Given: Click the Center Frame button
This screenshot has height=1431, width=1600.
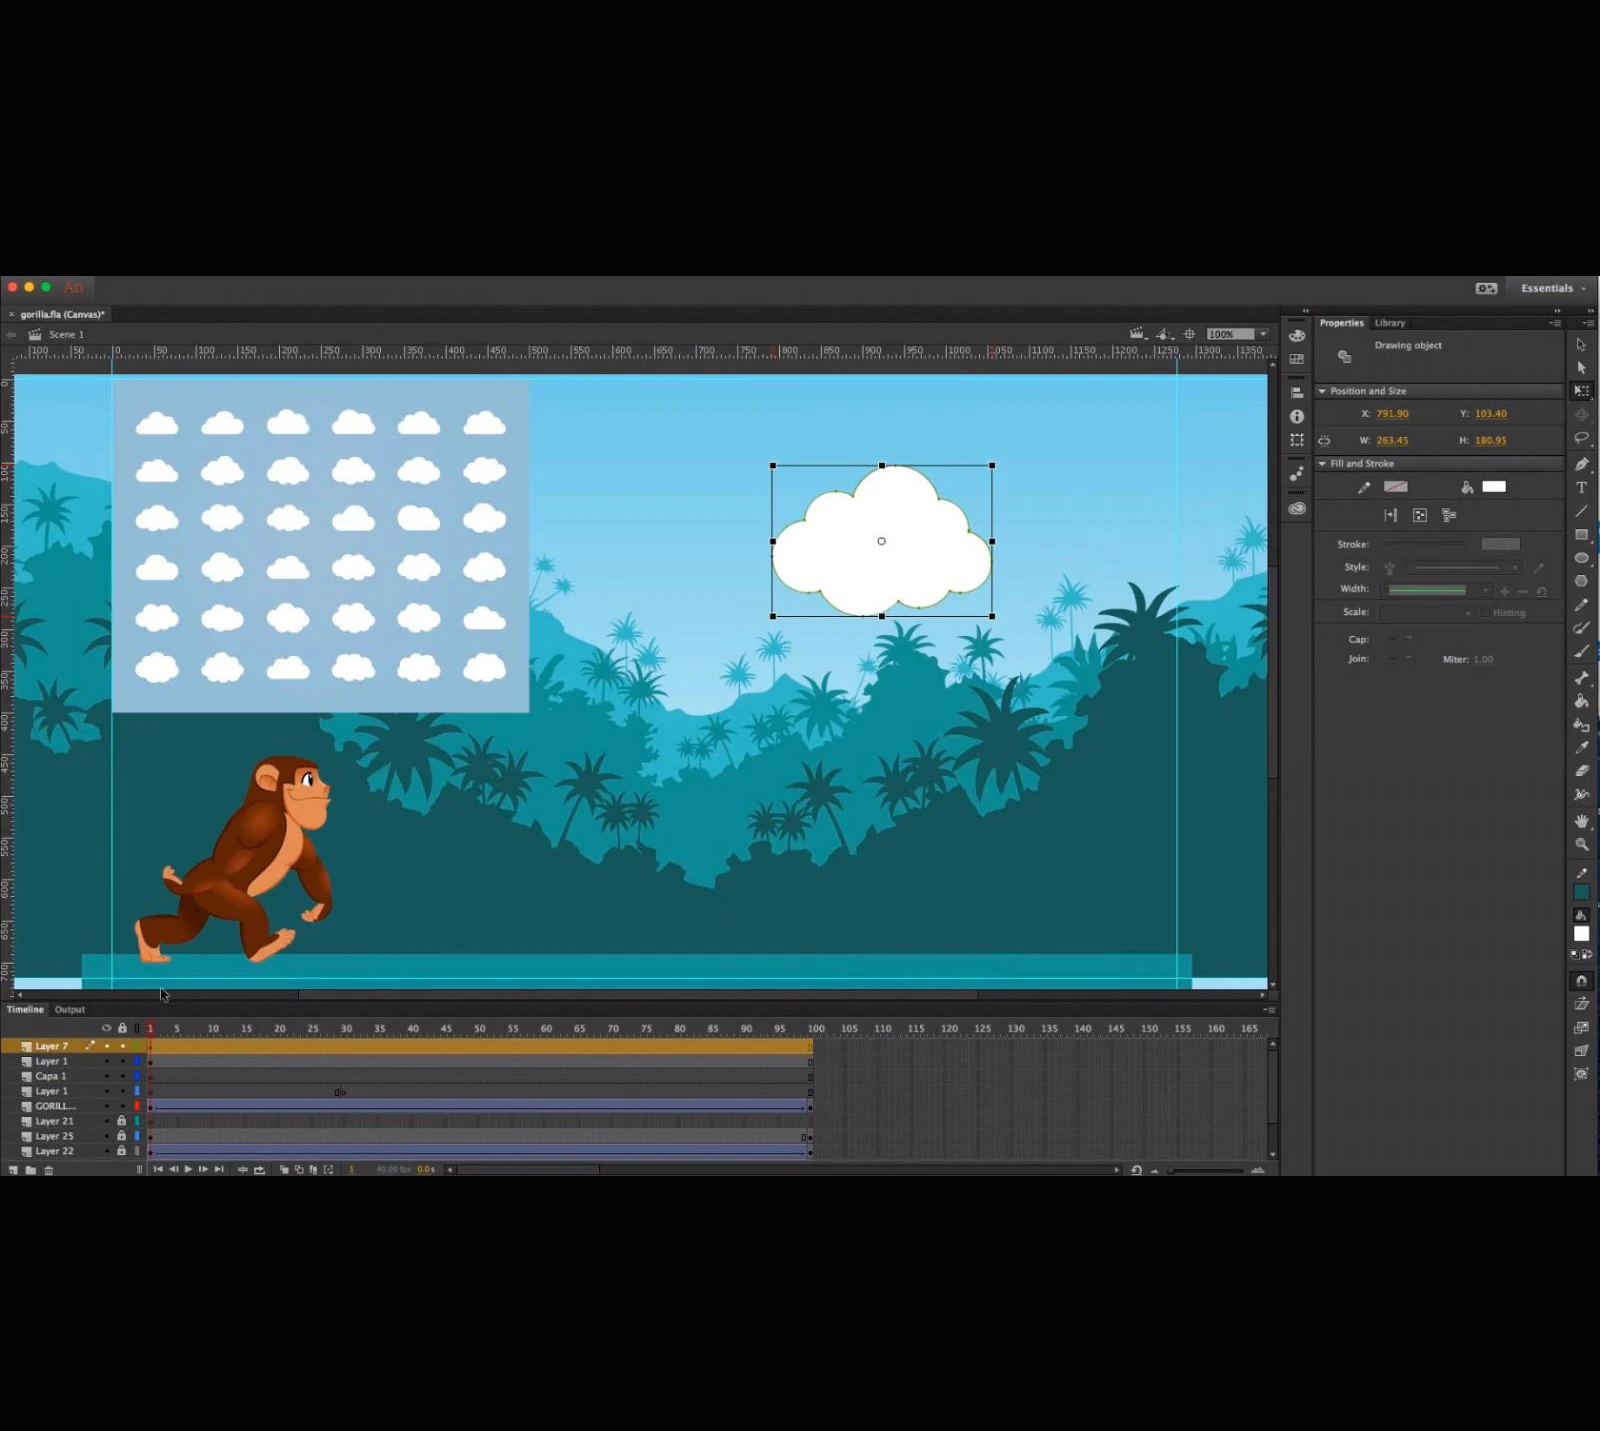Looking at the screenshot, I should [x=242, y=1170].
